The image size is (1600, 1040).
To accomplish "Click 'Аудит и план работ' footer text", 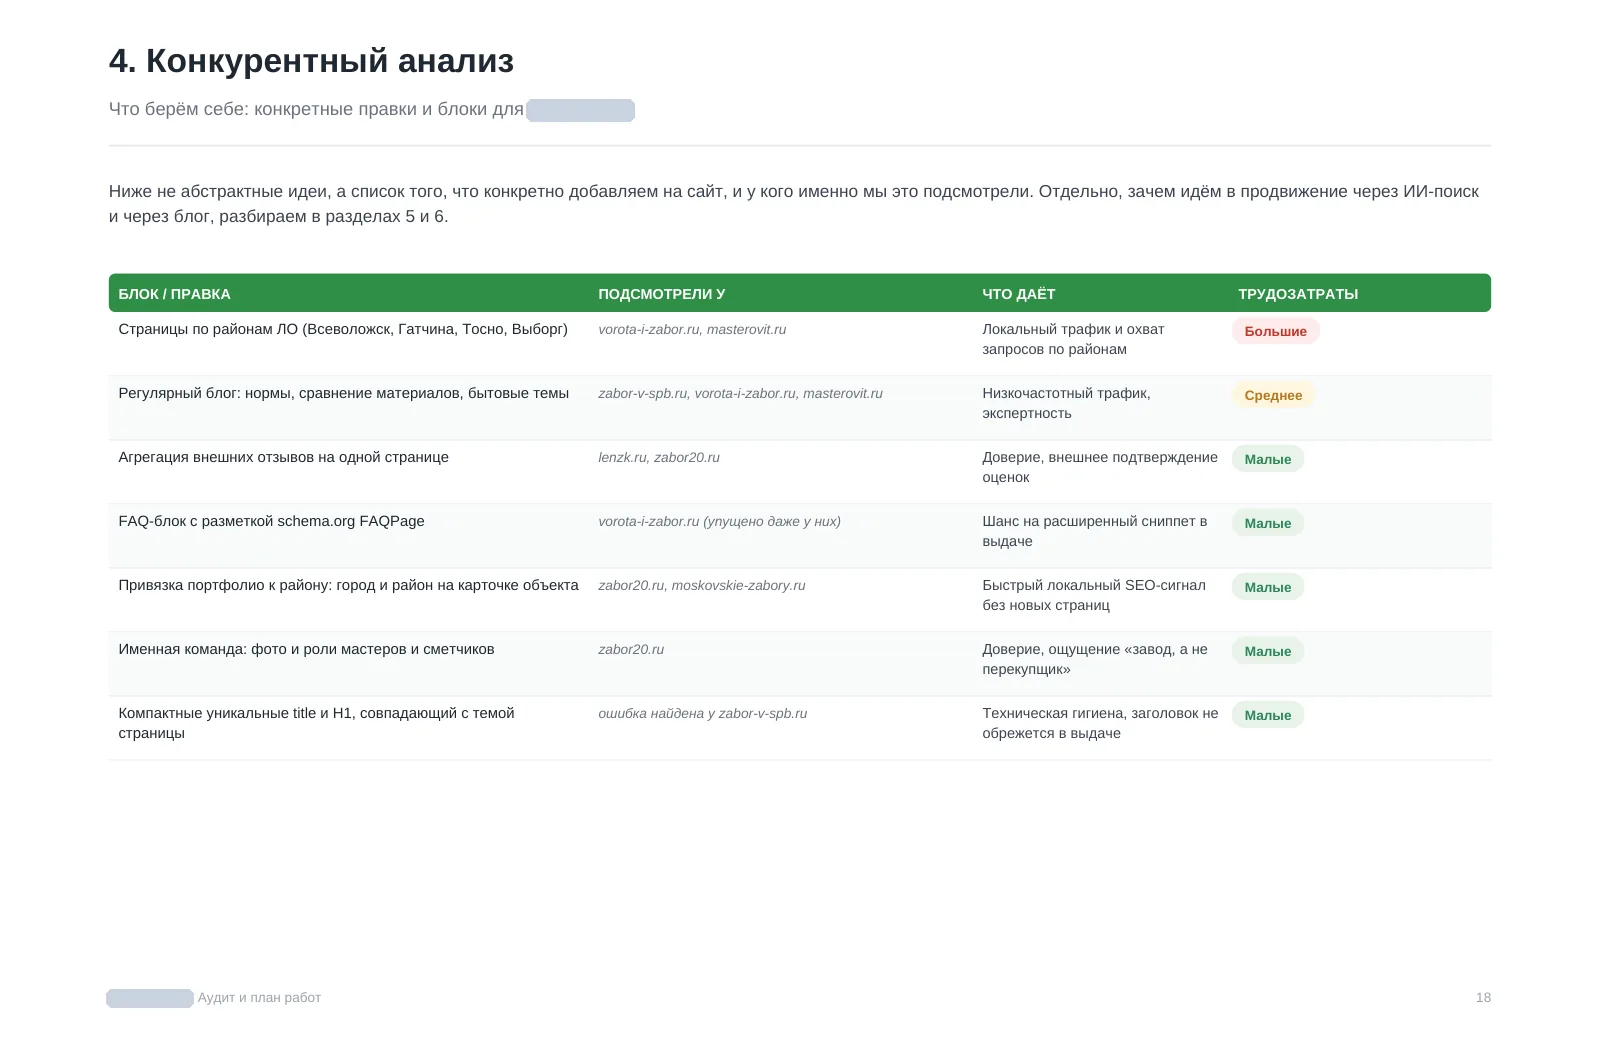I will tap(259, 997).
